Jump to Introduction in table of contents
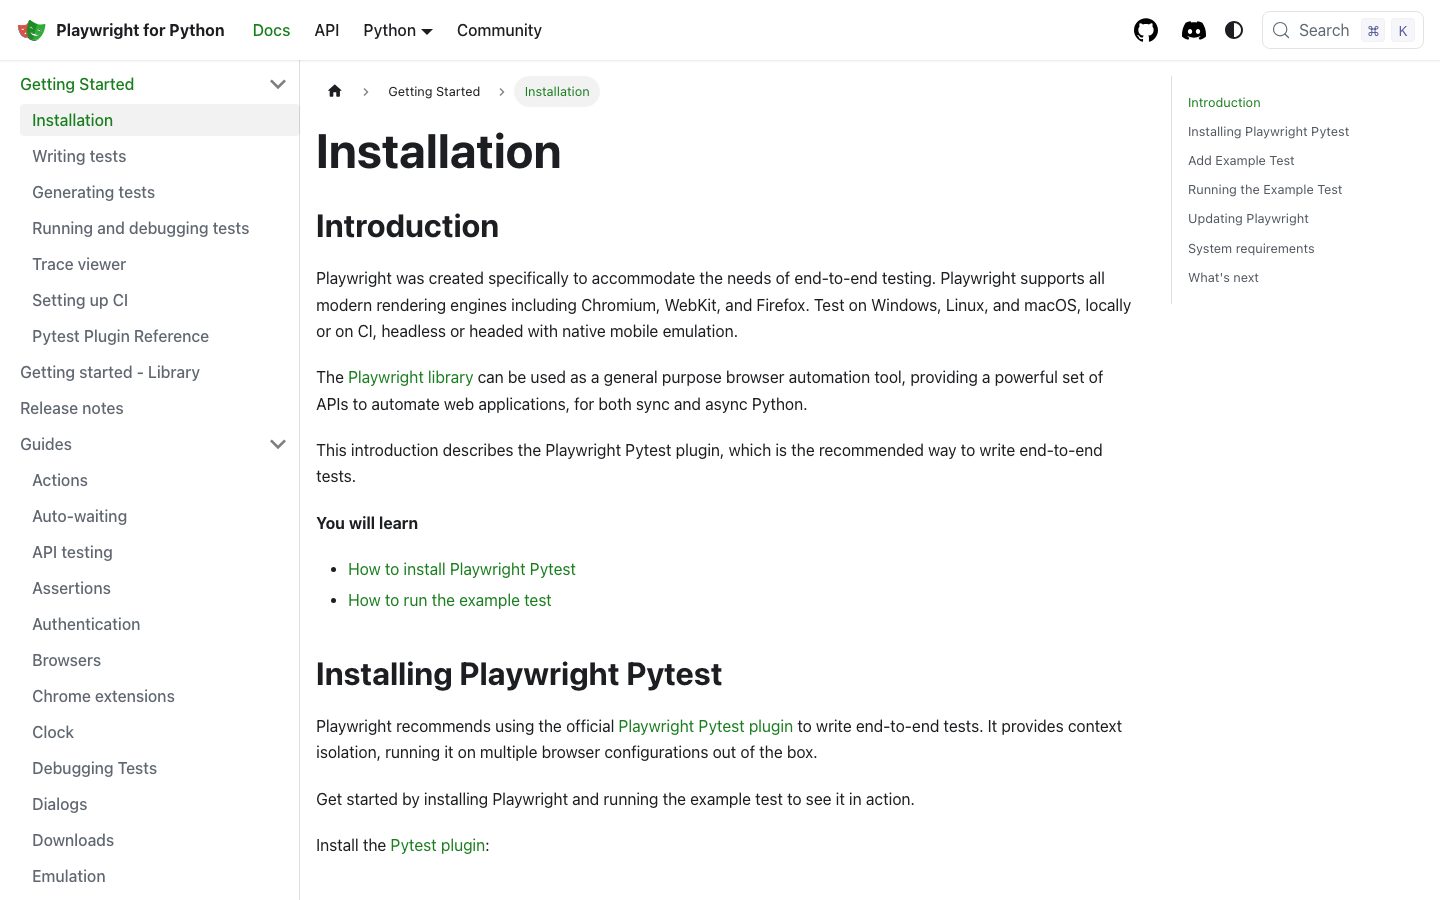Screen dimensions: 1440x900 [x=1224, y=102]
